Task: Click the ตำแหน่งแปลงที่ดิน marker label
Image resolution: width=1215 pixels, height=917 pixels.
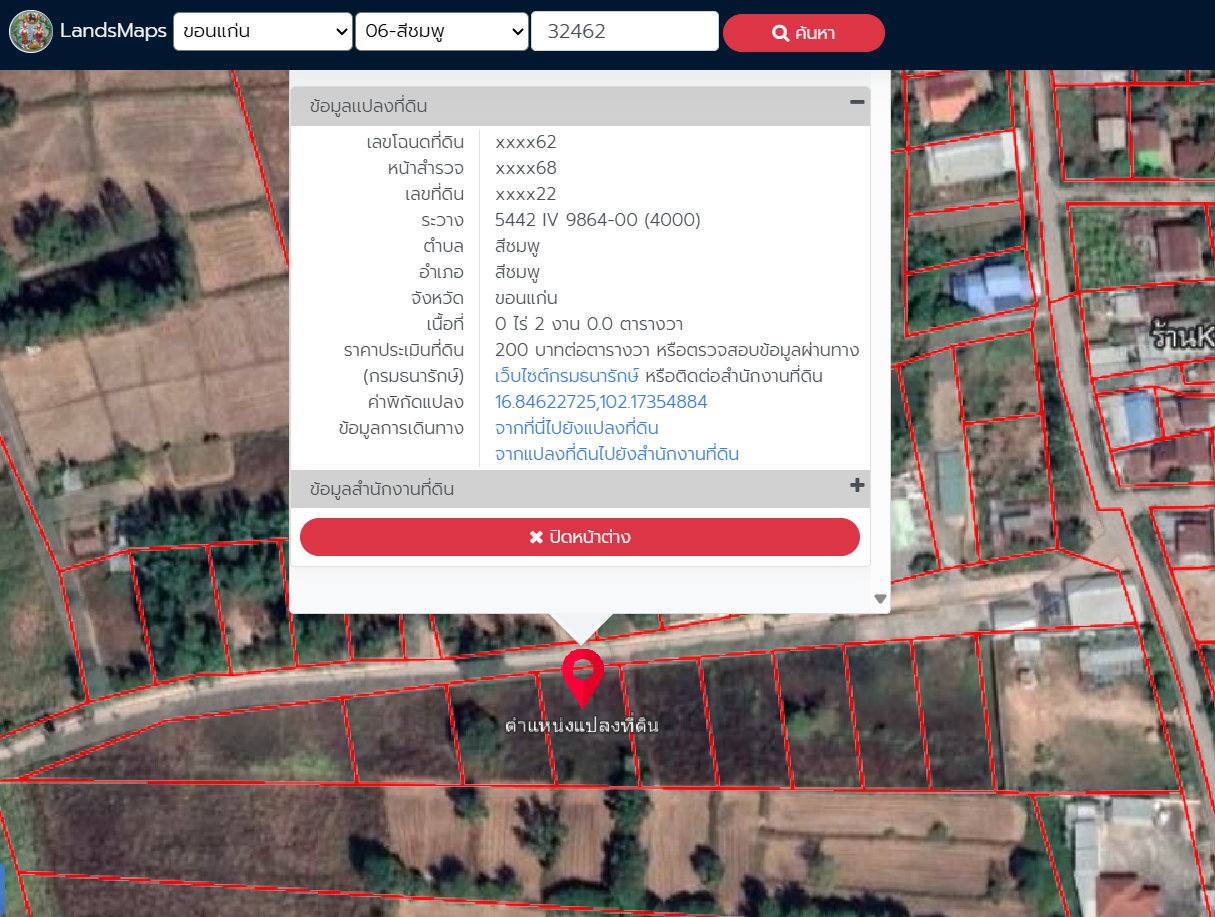Action: point(581,725)
